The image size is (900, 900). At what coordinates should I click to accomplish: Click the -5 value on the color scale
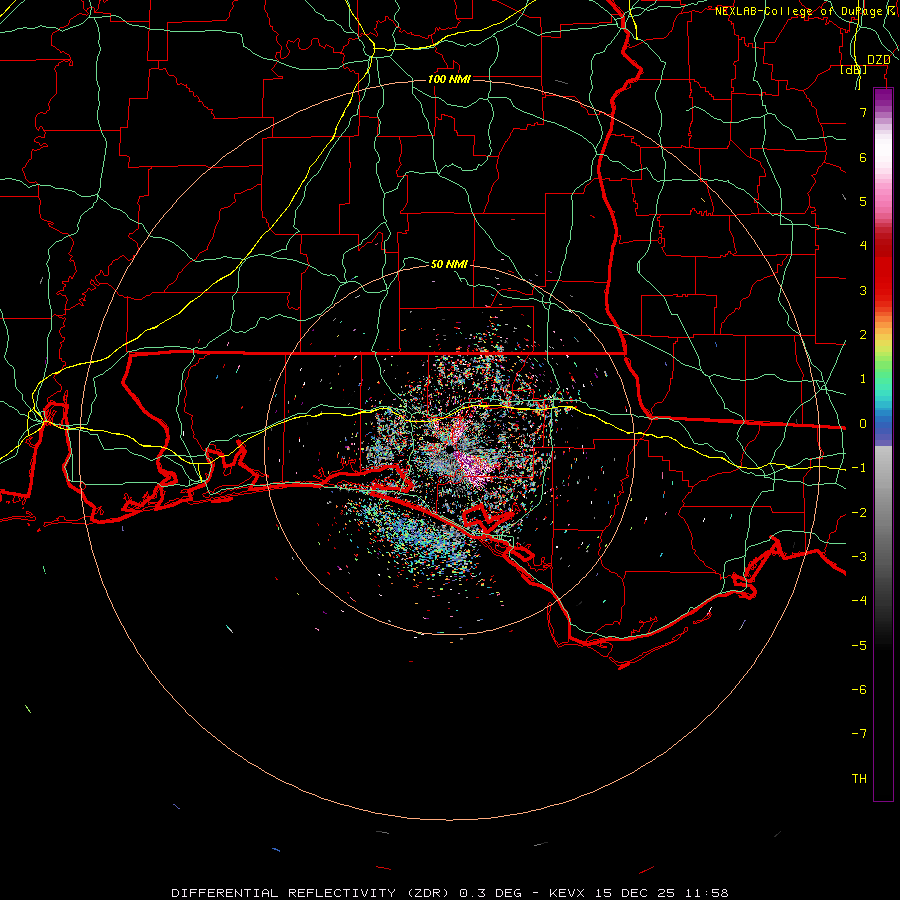pyautogui.click(x=859, y=646)
